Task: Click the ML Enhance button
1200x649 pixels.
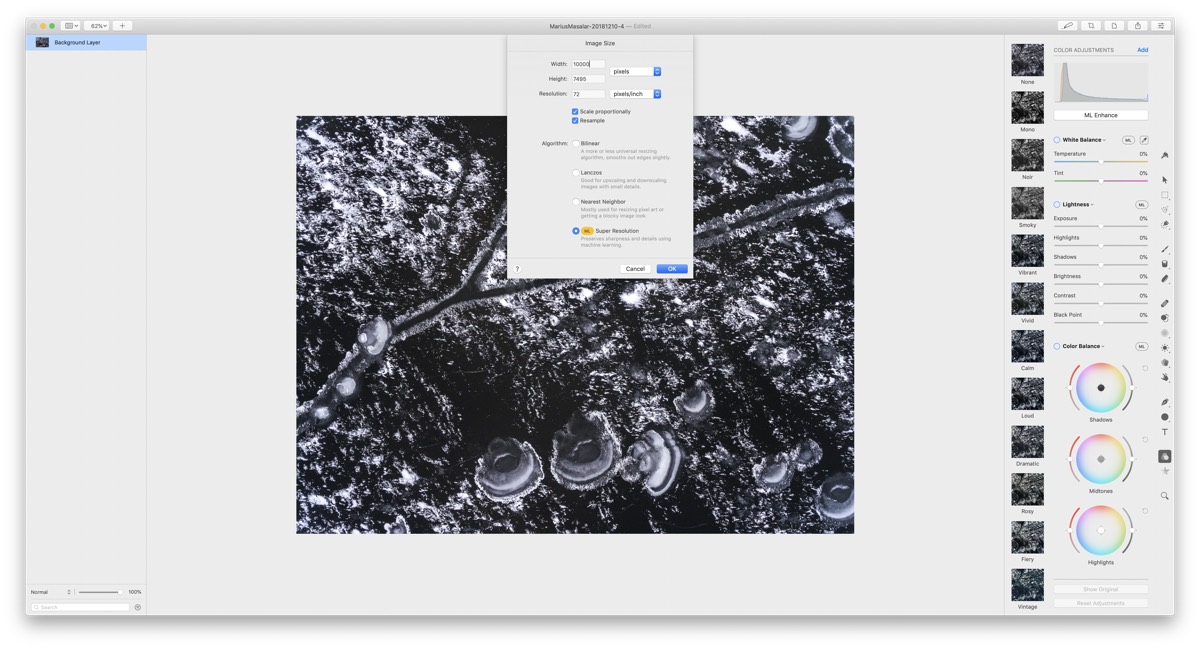Action: [x=1101, y=115]
